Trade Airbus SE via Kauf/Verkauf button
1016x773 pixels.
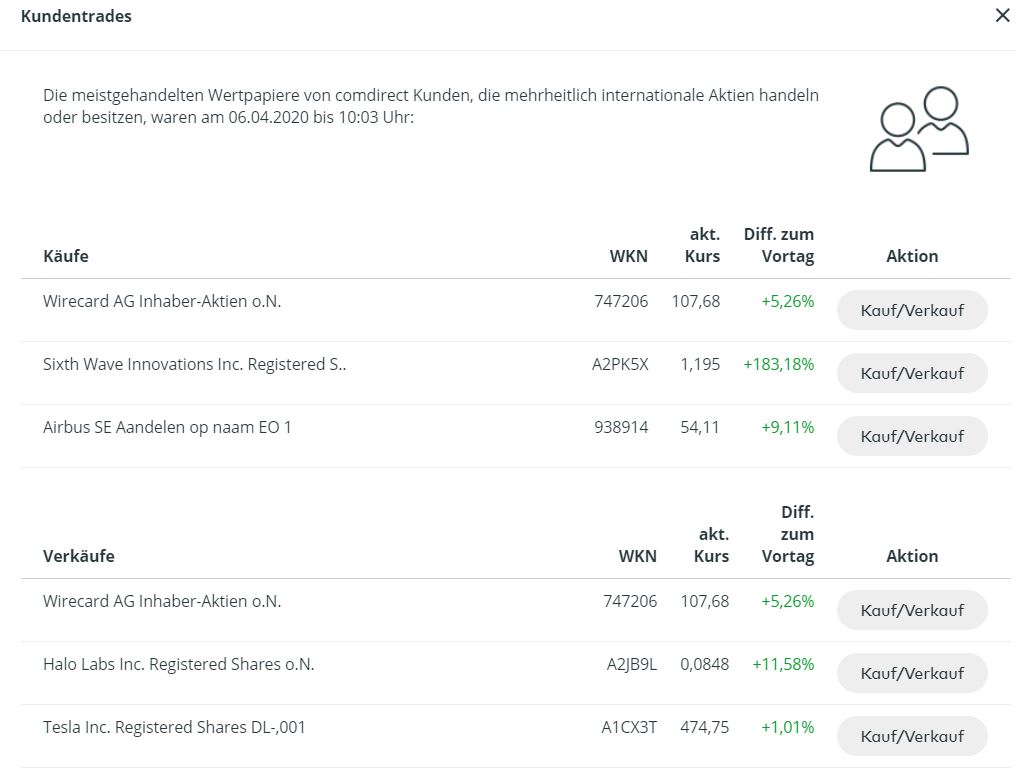tap(911, 436)
